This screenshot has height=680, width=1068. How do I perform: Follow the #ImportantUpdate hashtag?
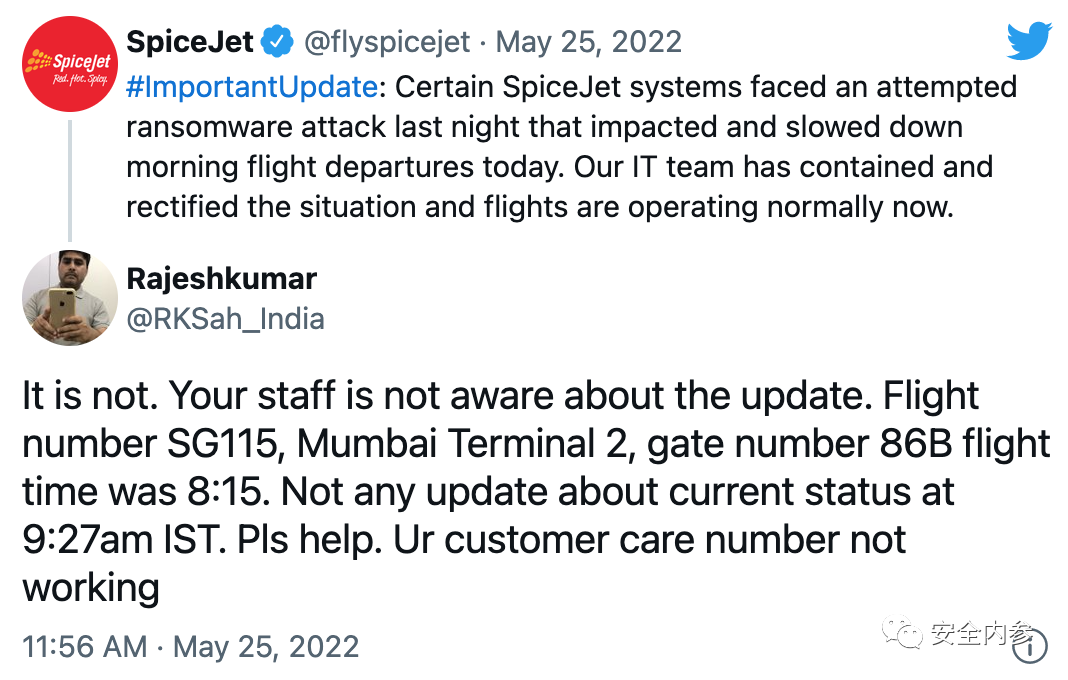click(252, 87)
